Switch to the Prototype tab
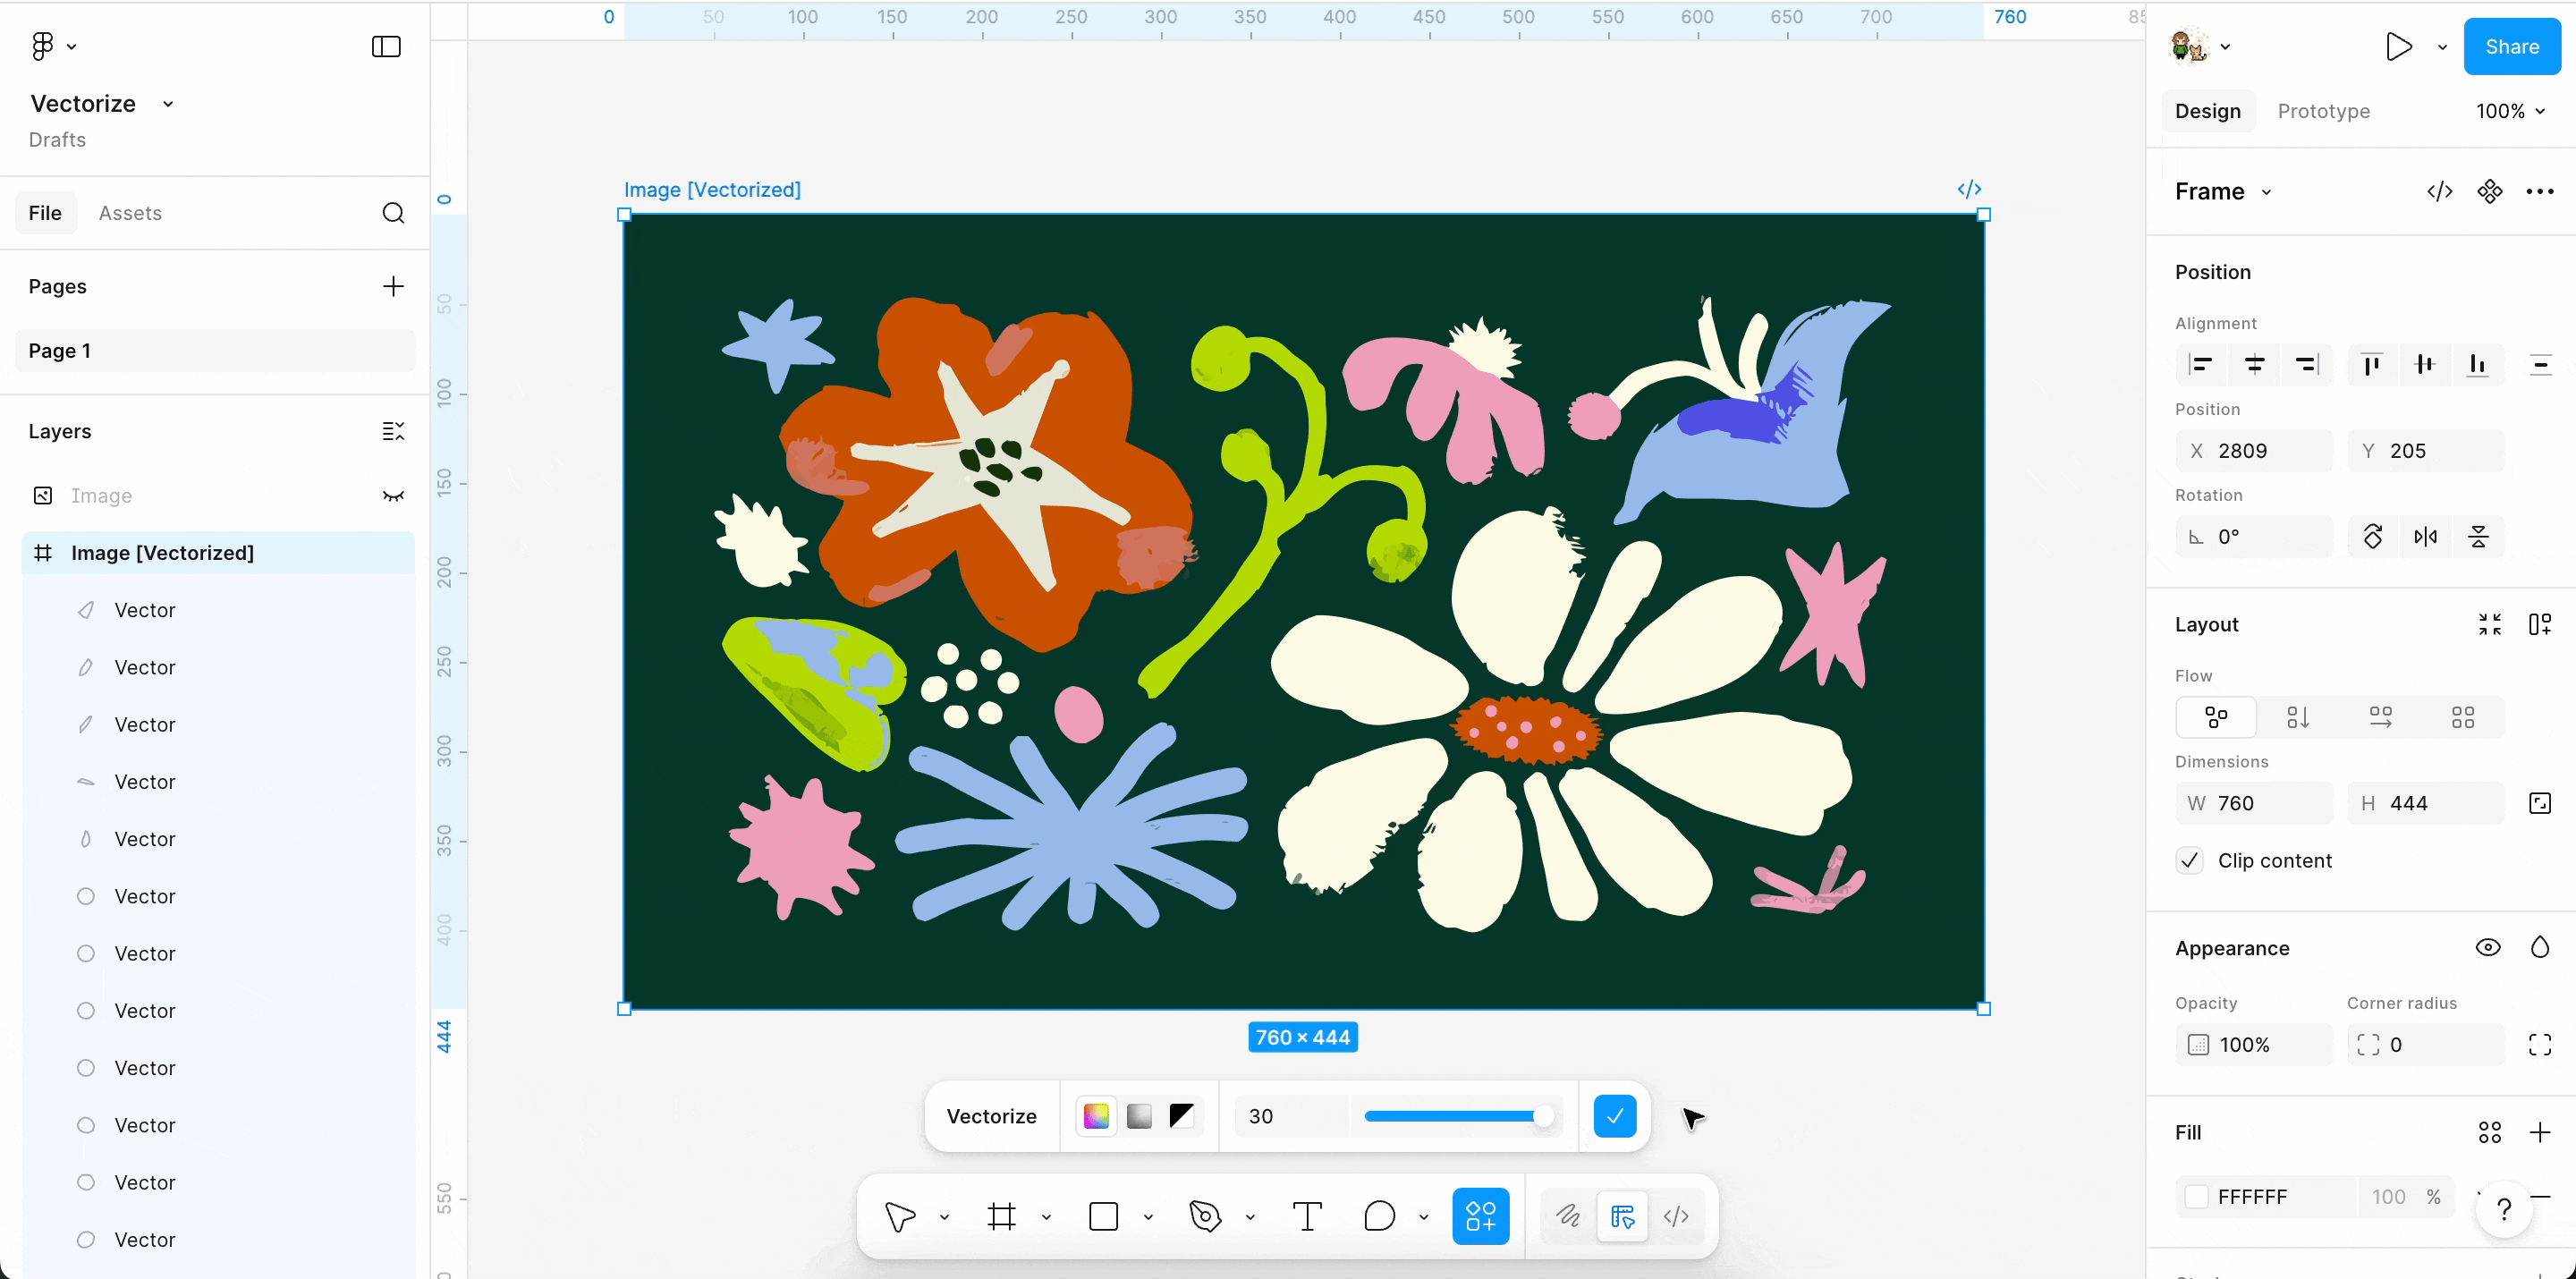 click(2323, 111)
